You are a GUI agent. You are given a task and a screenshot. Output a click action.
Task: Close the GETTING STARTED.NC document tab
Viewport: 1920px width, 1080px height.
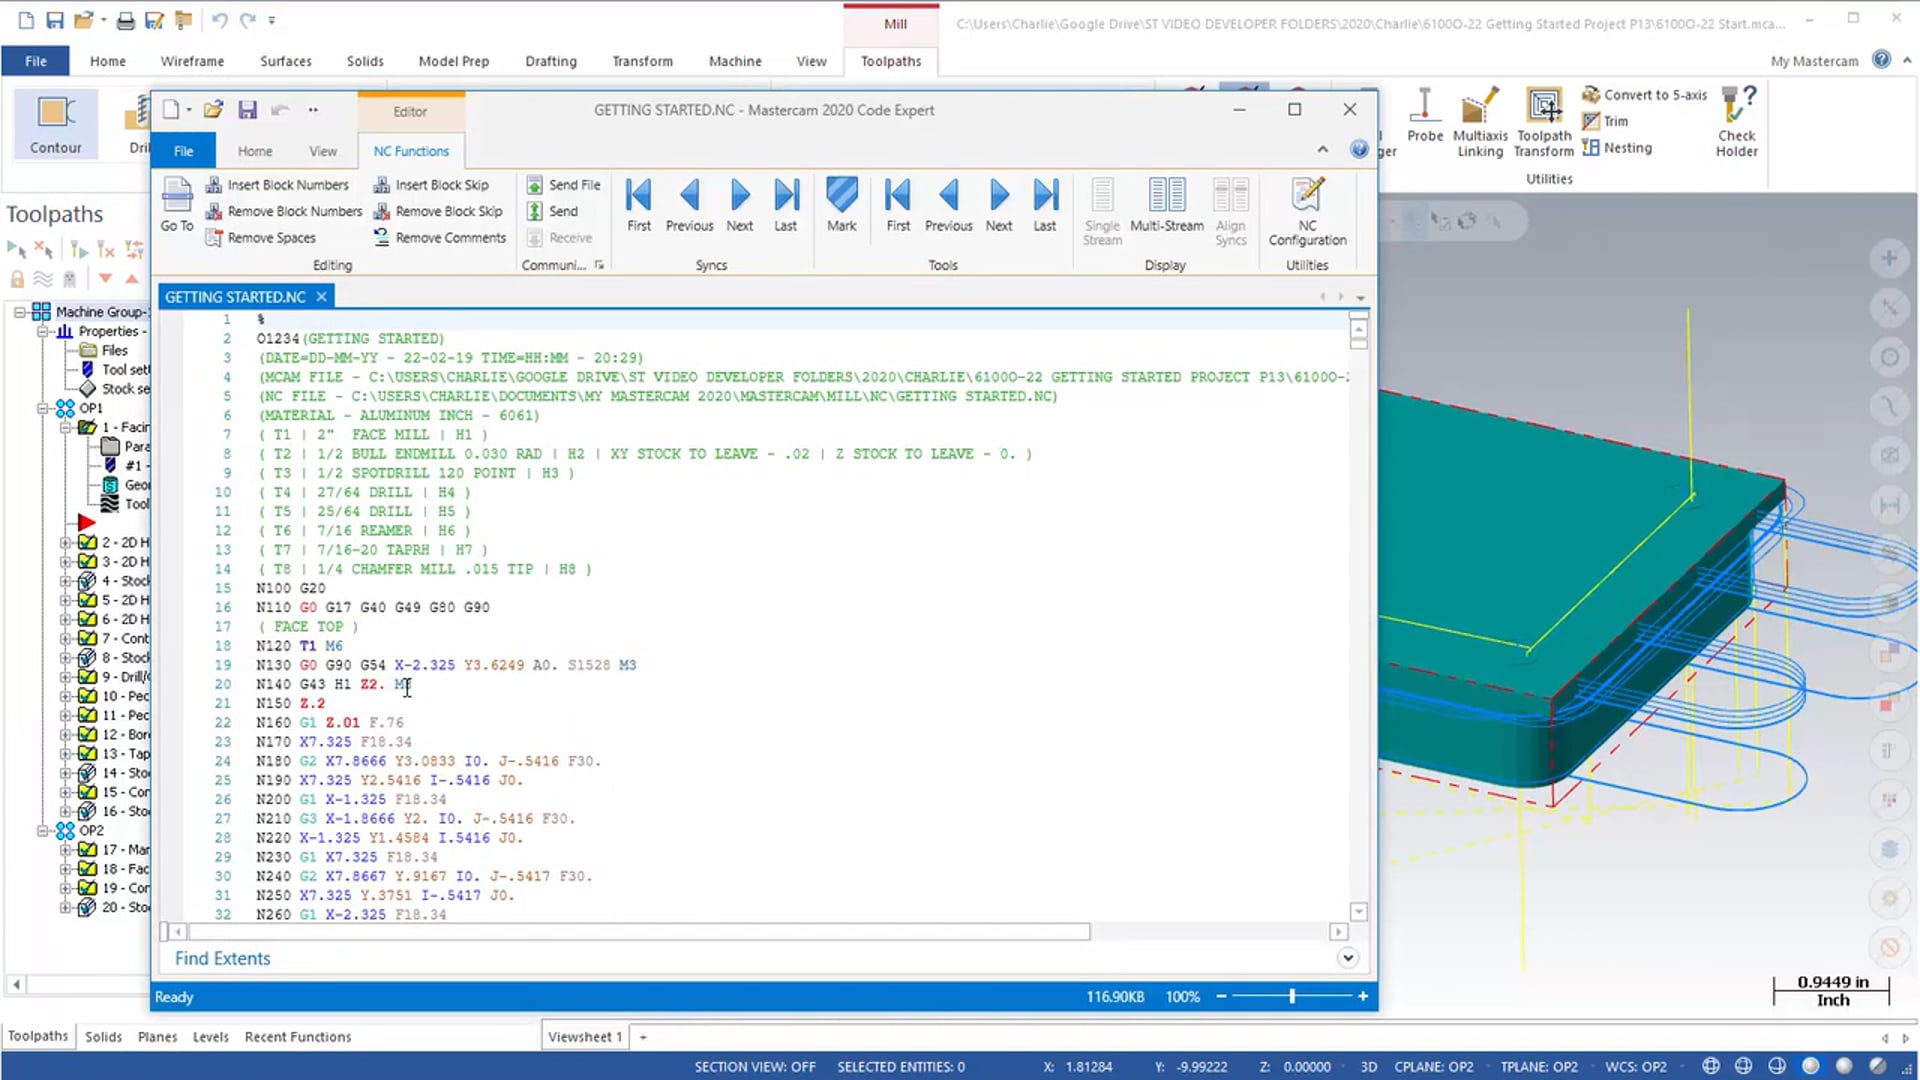321,297
